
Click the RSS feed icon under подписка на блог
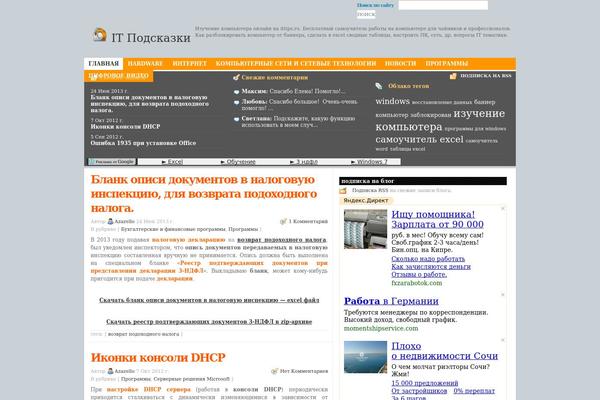pyautogui.click(x=343, y=191)
